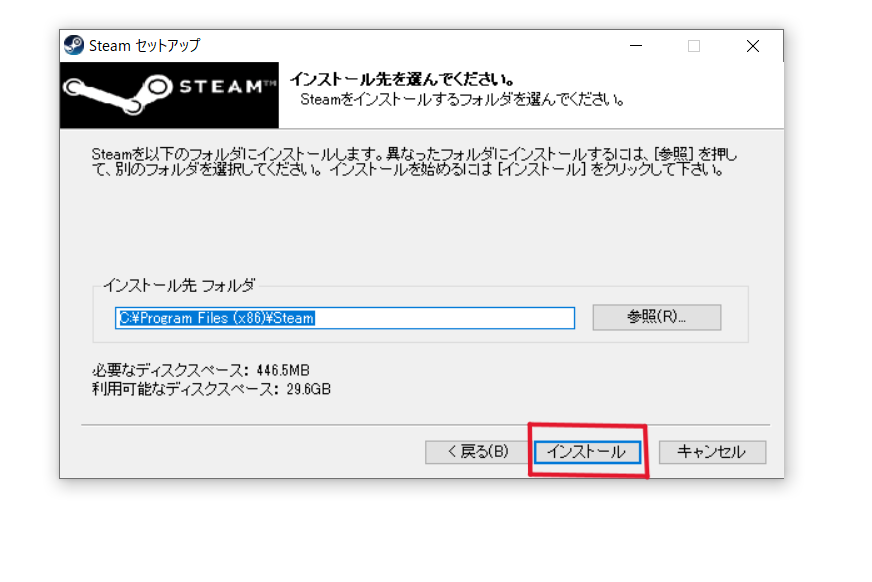Click the heading インストール先を選んでください。
This screenshot has width=872, height=582.
coord(402,79)
